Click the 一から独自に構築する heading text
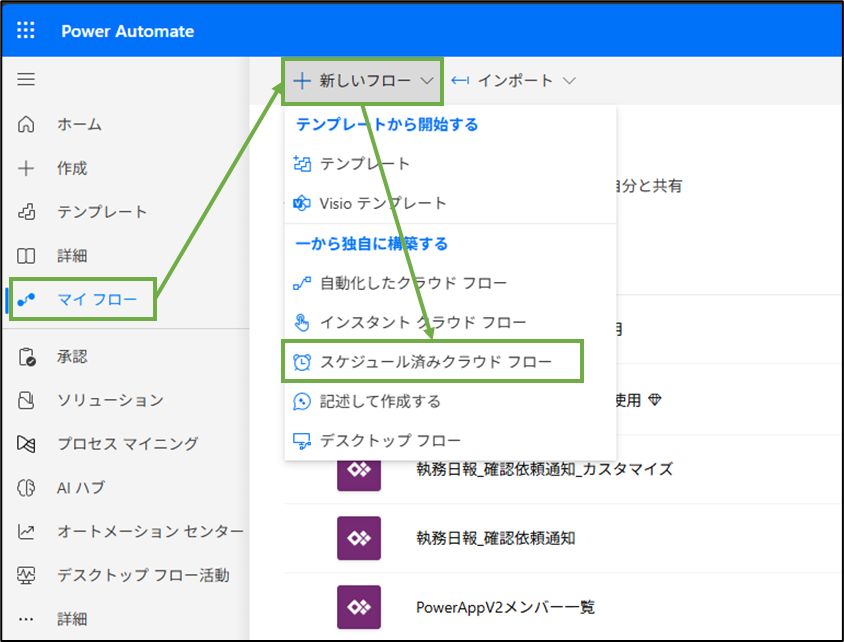The image size is (844, 642). [371, 244]
